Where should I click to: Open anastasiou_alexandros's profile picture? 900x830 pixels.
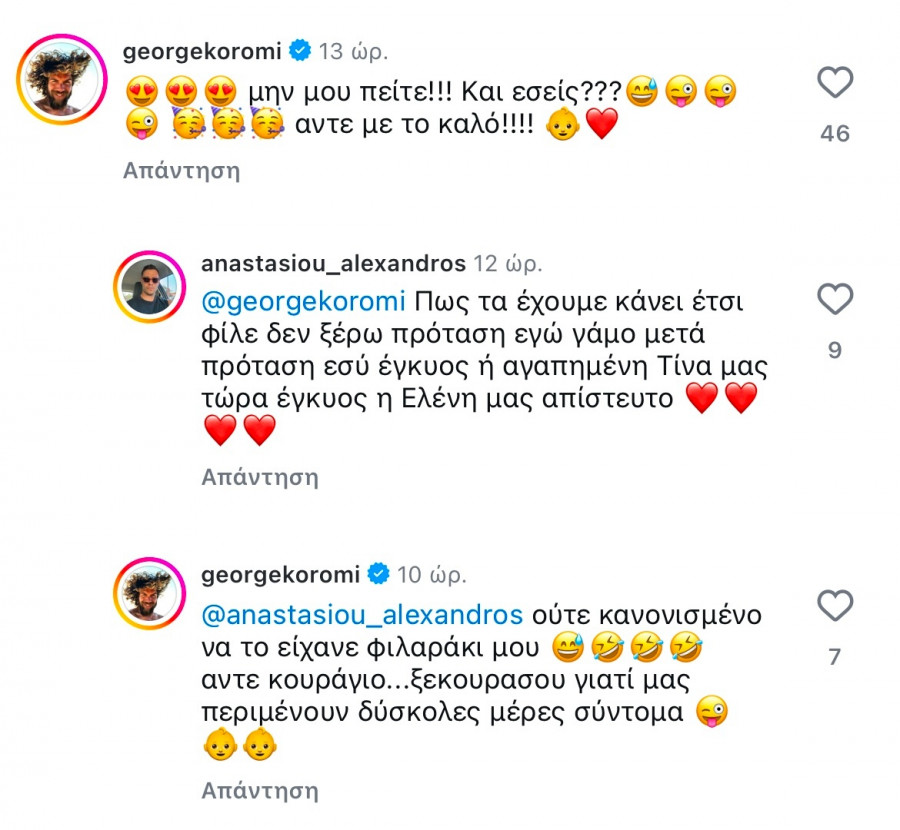[150, 287]
